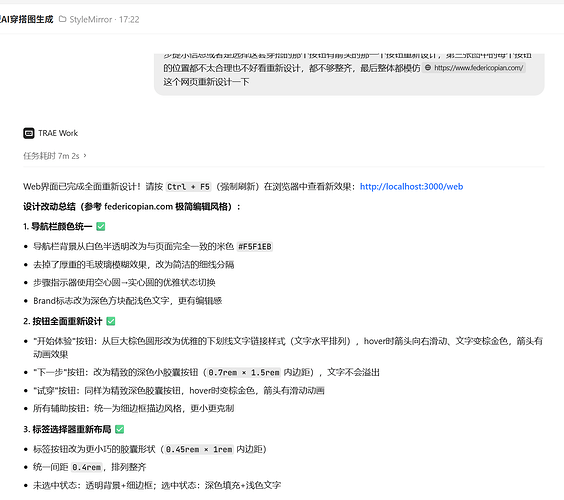The height and width of the screenshot is (500, 564).
Task: Click the bullet about 步骤指示器使用空心圆
Action: pyautogui.click(x=124, y=282)
